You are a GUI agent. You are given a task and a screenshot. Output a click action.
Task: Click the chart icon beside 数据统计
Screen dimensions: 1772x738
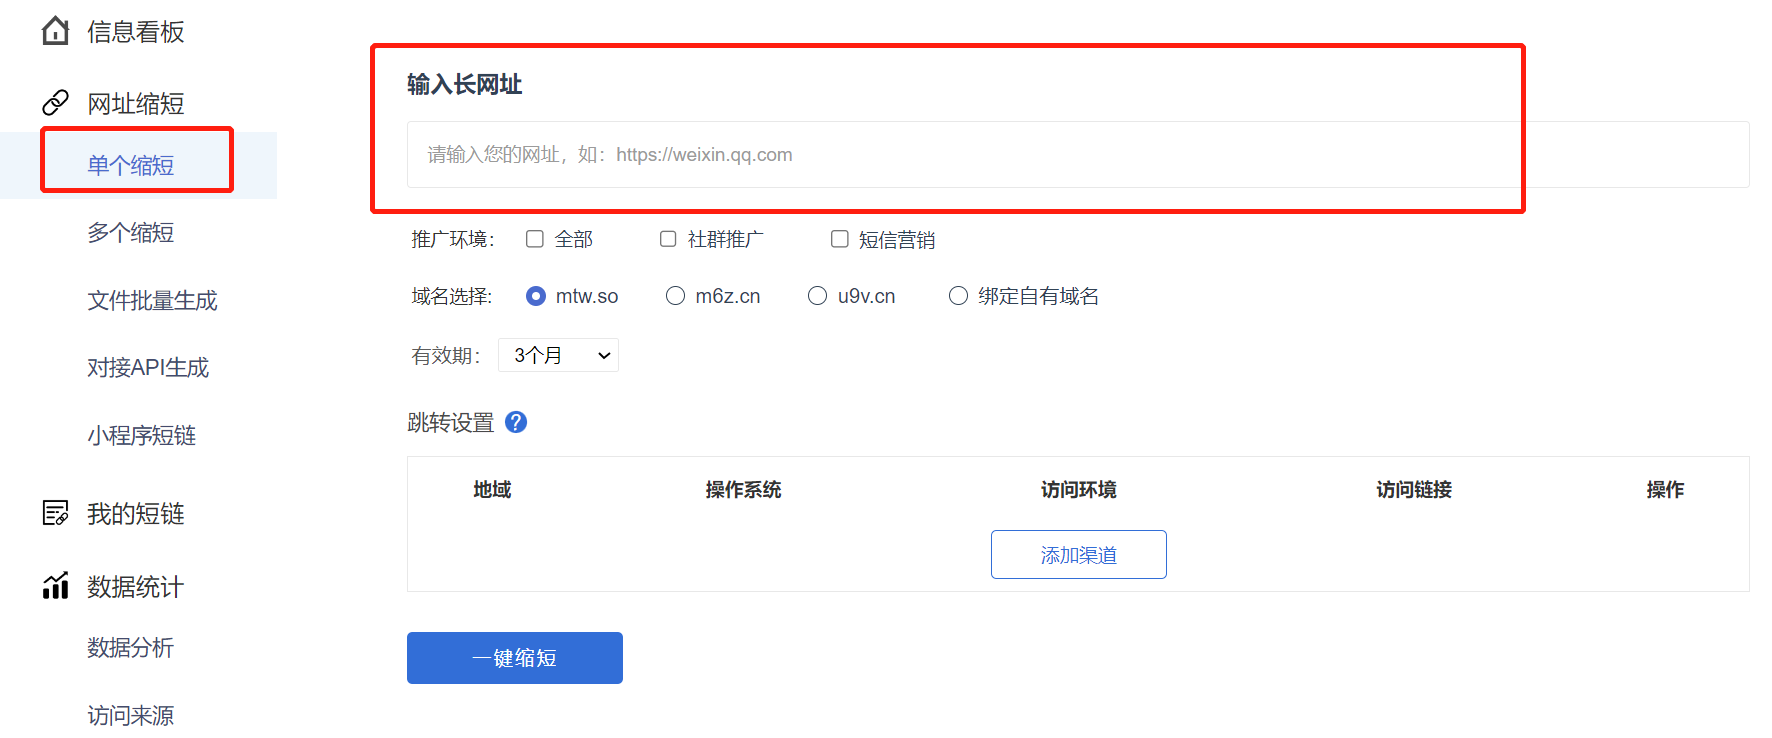click(x=56, y=586)
